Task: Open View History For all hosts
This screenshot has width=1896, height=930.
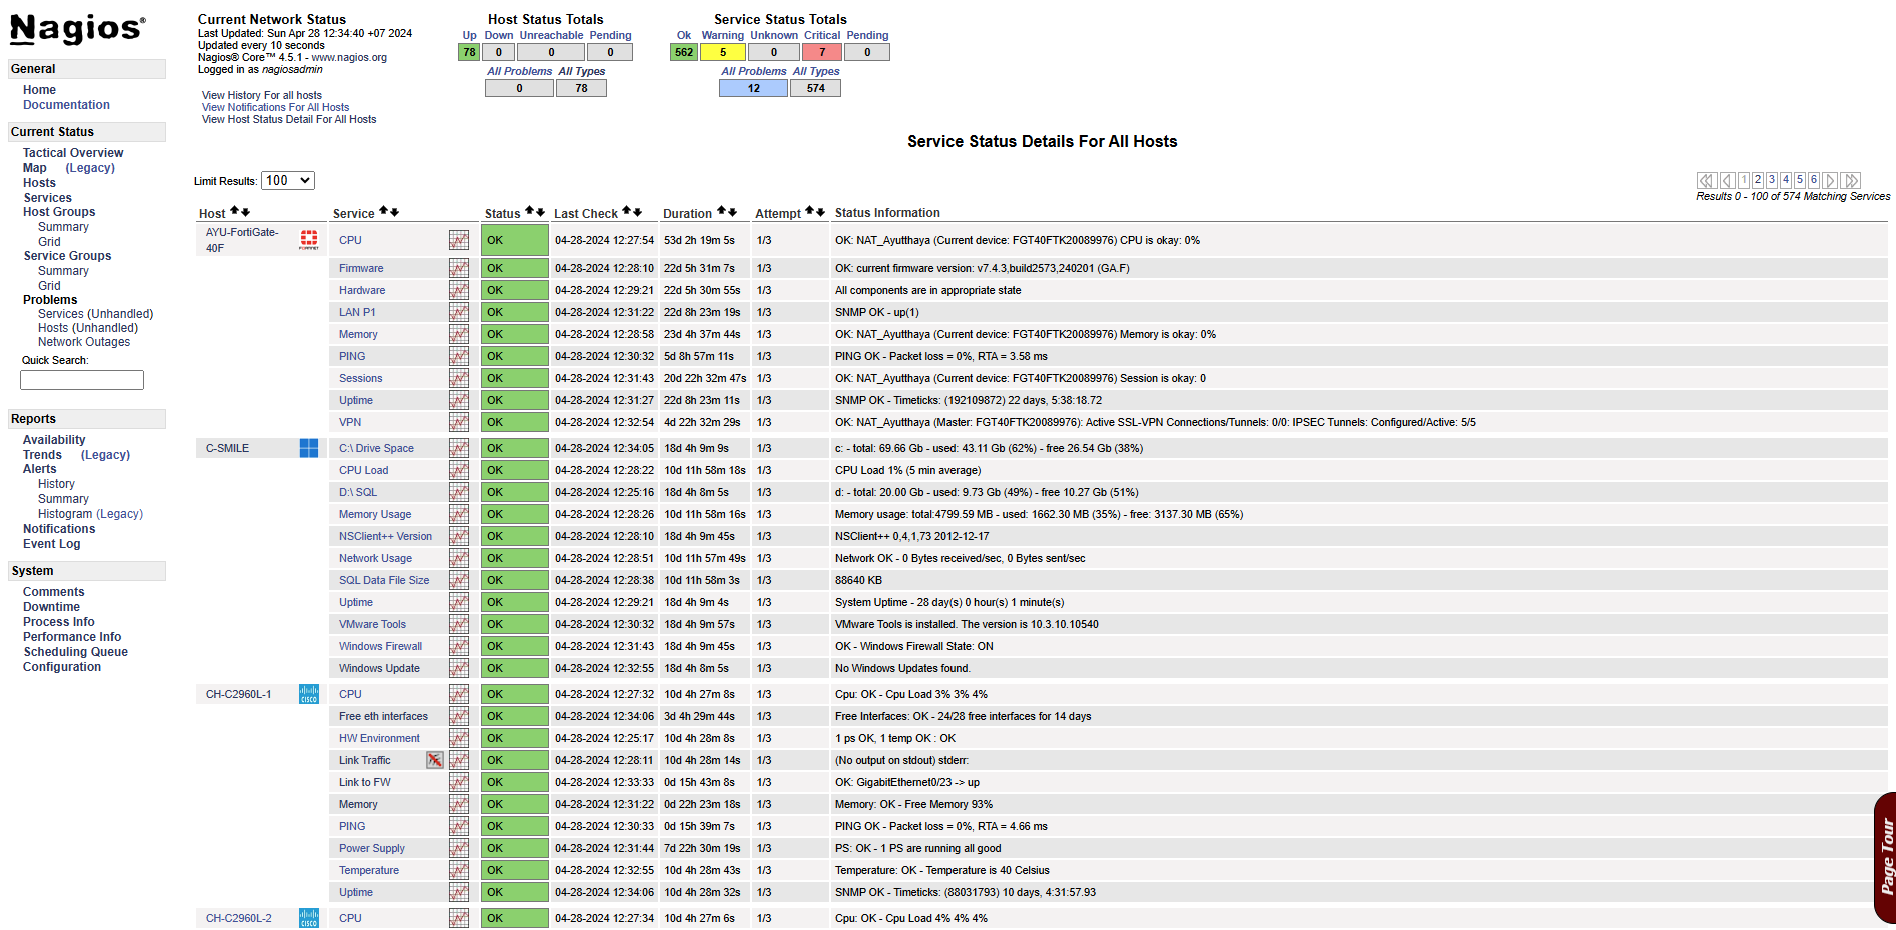Action: click(x=261, y=95)
